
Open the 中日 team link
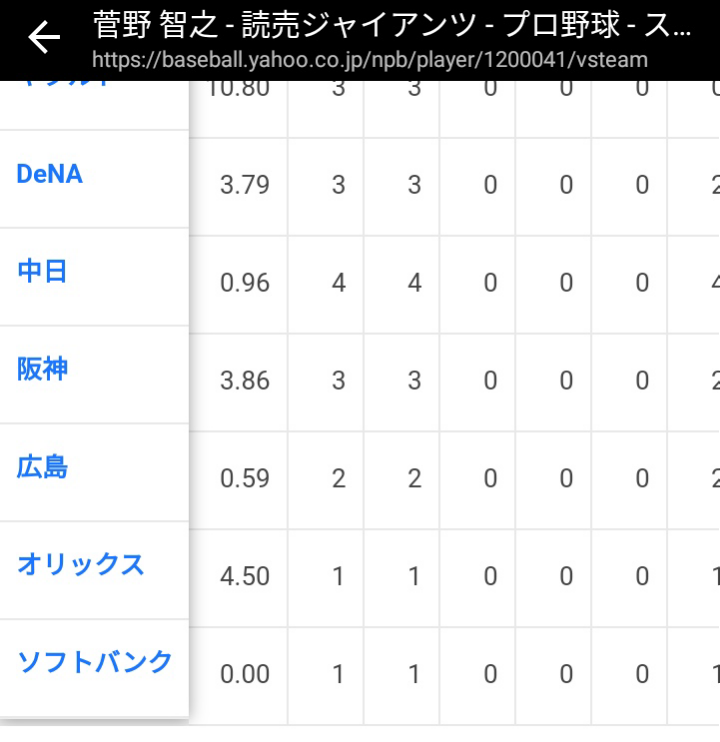point(42,271)
